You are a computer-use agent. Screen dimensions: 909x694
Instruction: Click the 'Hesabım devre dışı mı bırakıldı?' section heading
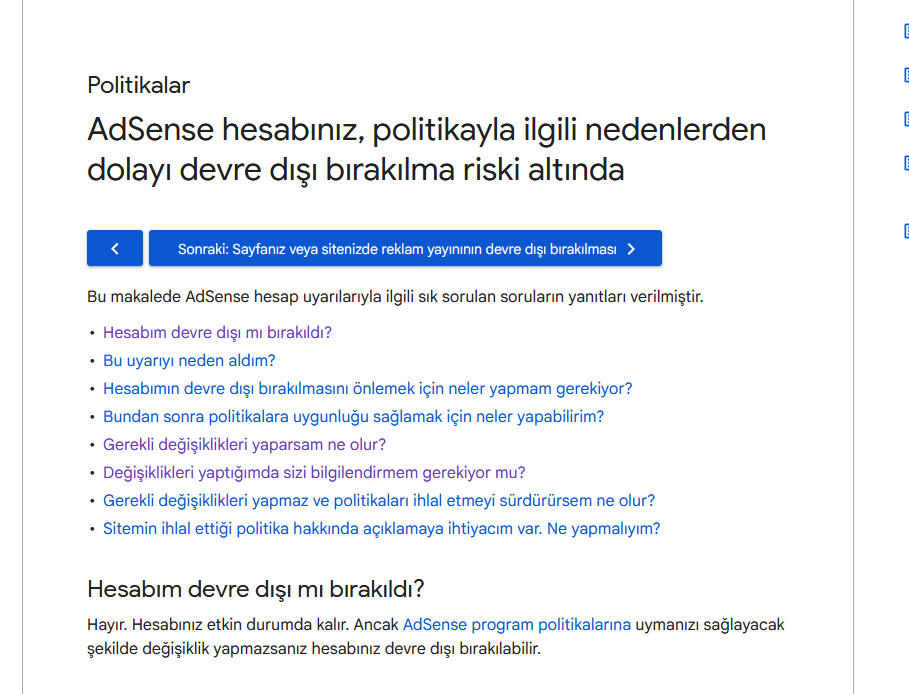[256, 589]
